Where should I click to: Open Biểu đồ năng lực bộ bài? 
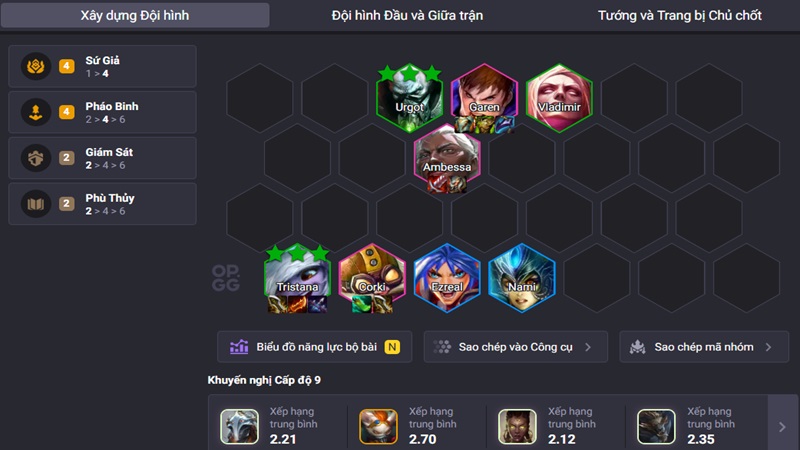coord(314,347)
